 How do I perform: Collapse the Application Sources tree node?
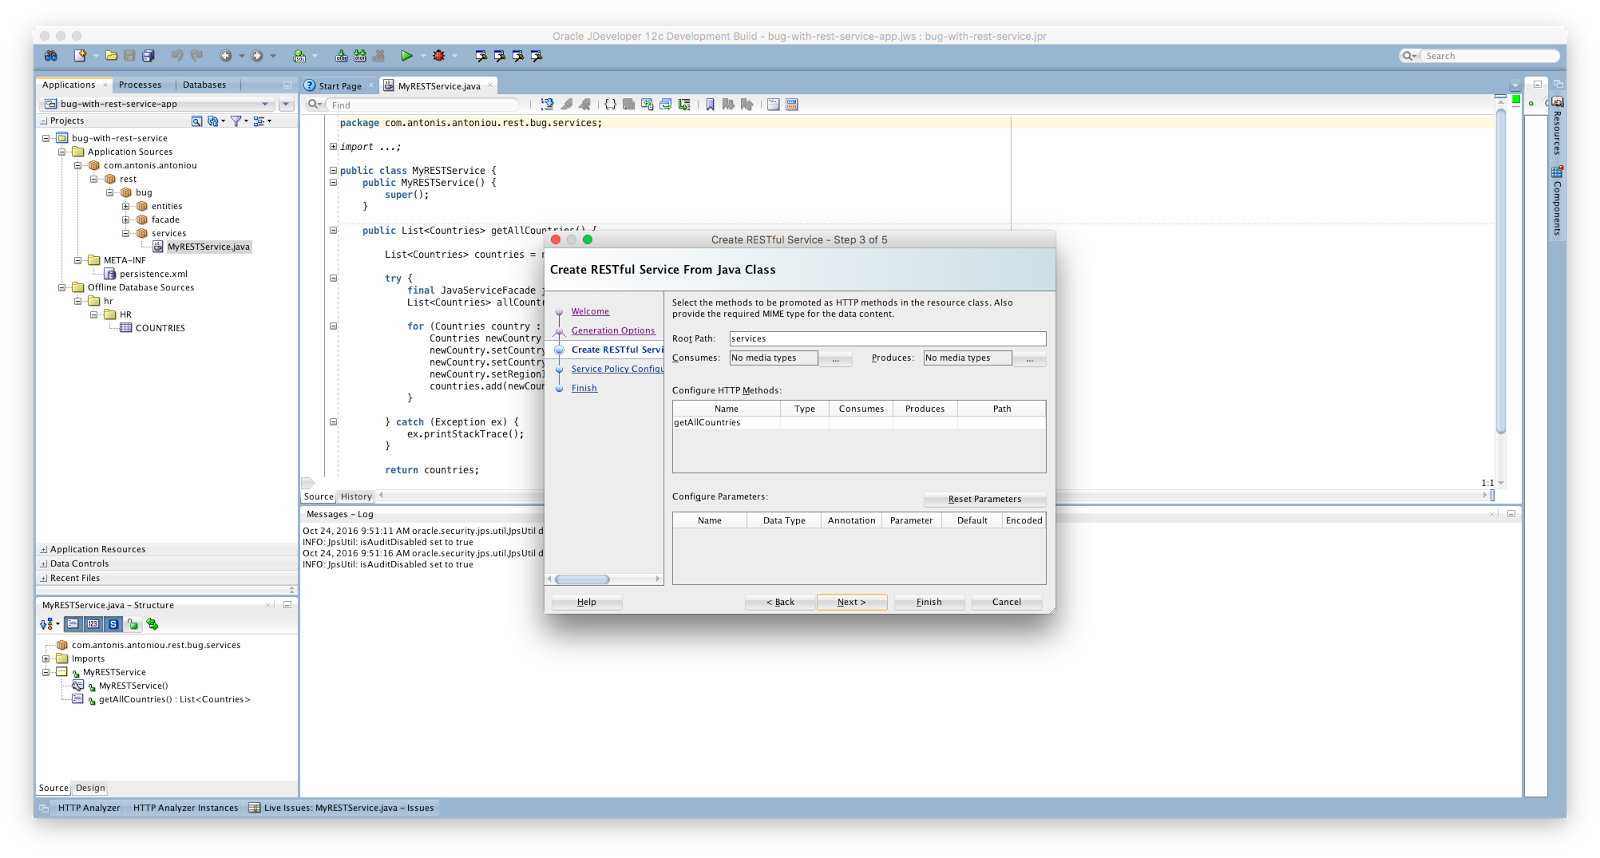click(x=62, y=152)
